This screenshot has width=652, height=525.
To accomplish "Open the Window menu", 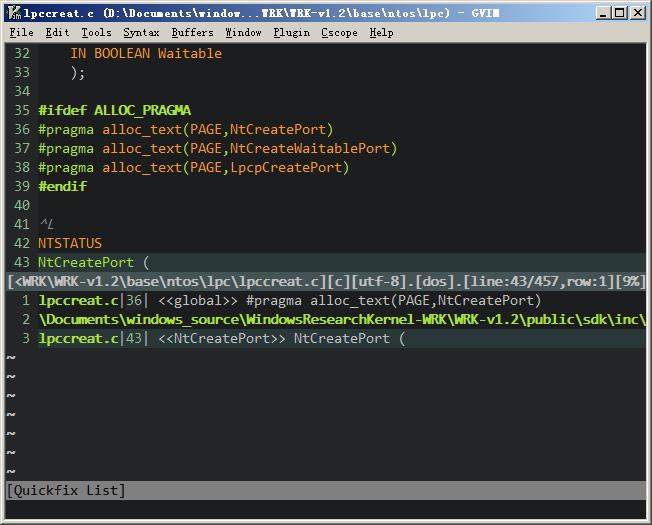I will coord(243,32).
